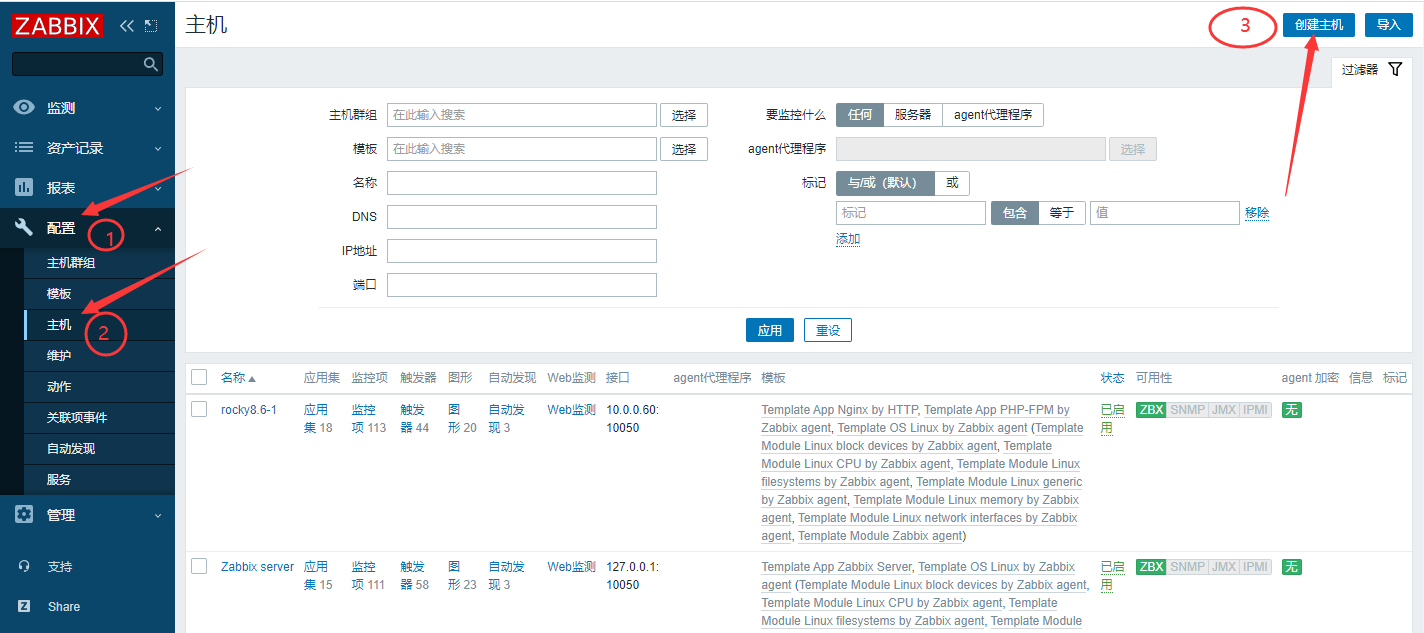Expand the 资产记录 menu chevron

(158, 148)
